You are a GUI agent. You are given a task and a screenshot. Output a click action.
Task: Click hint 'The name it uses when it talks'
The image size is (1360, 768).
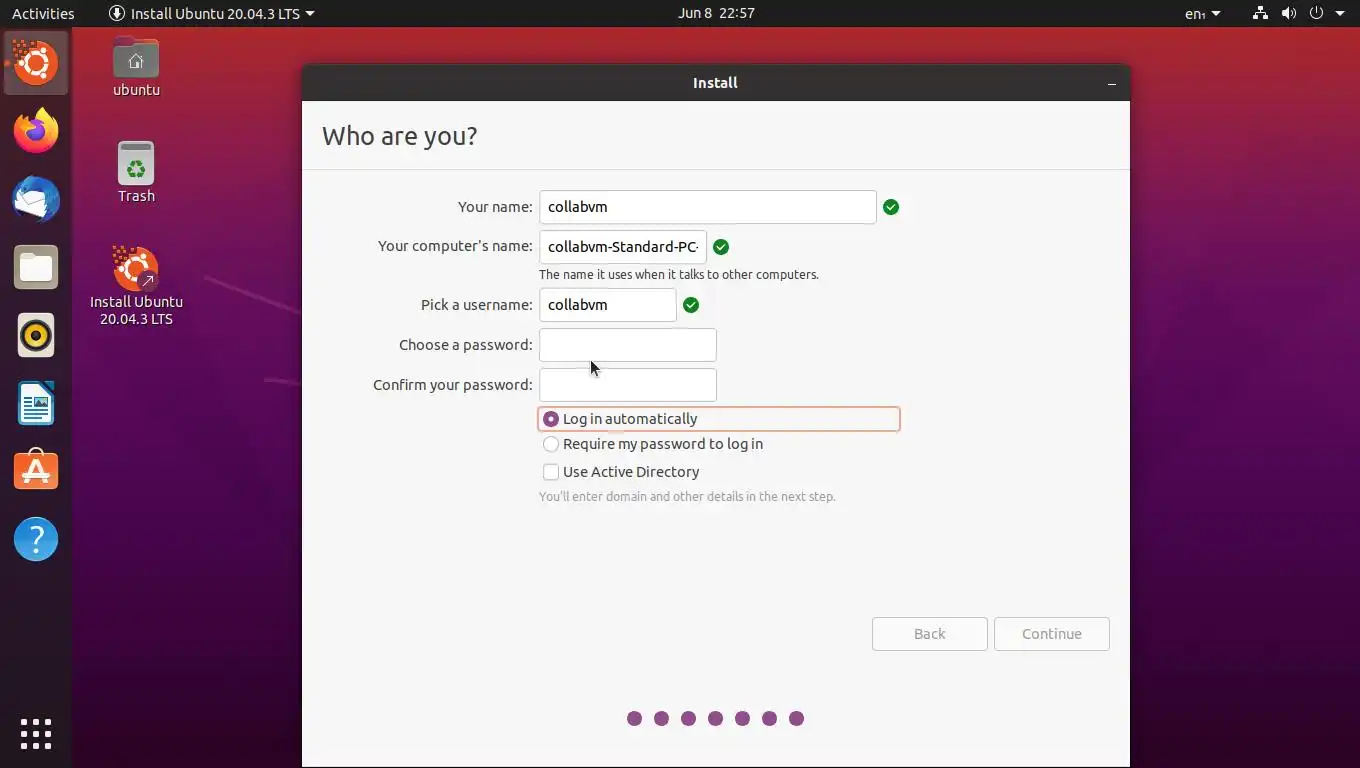[x=679, y=274]
